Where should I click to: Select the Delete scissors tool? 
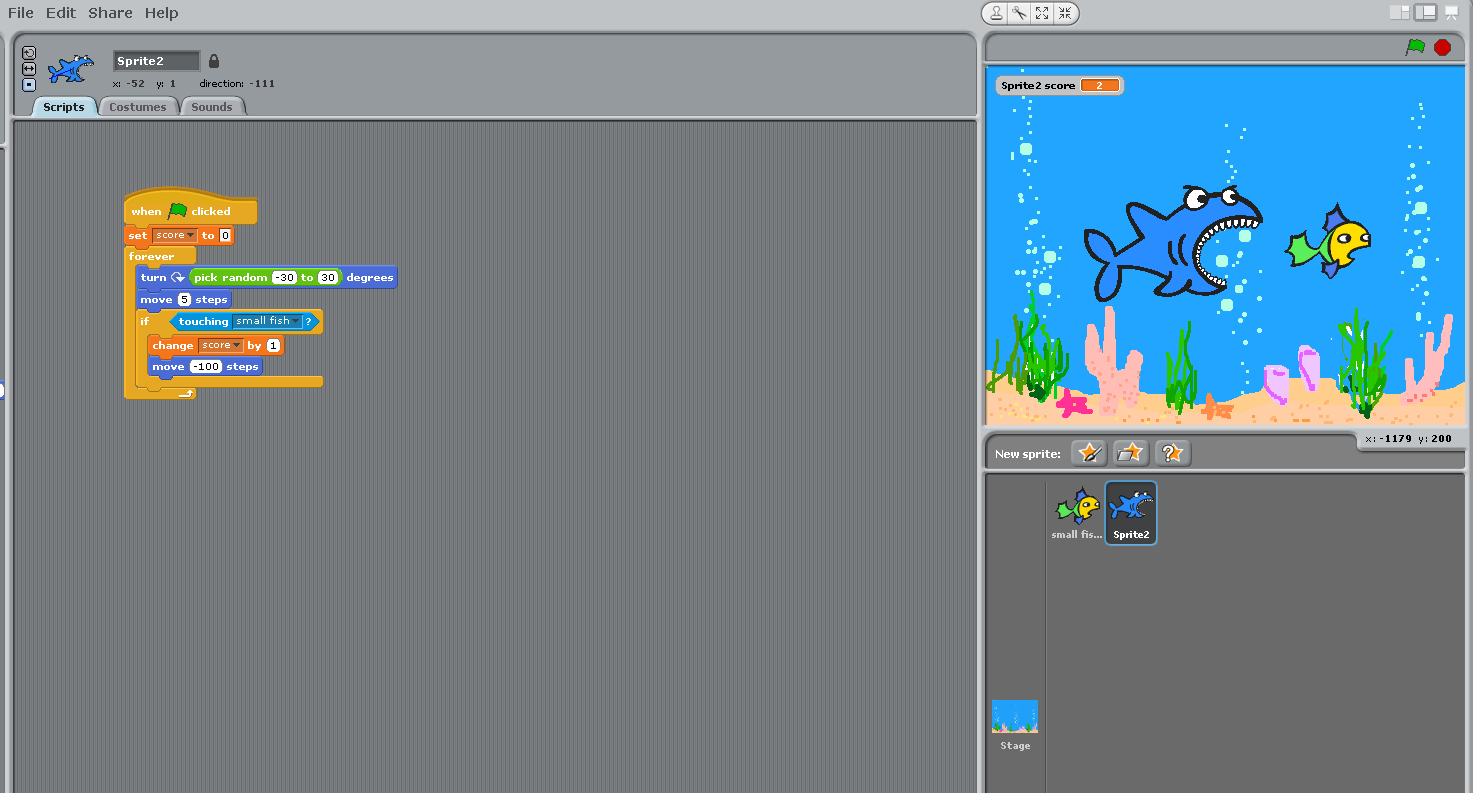pyautogui.click(x=1019, y=13)
